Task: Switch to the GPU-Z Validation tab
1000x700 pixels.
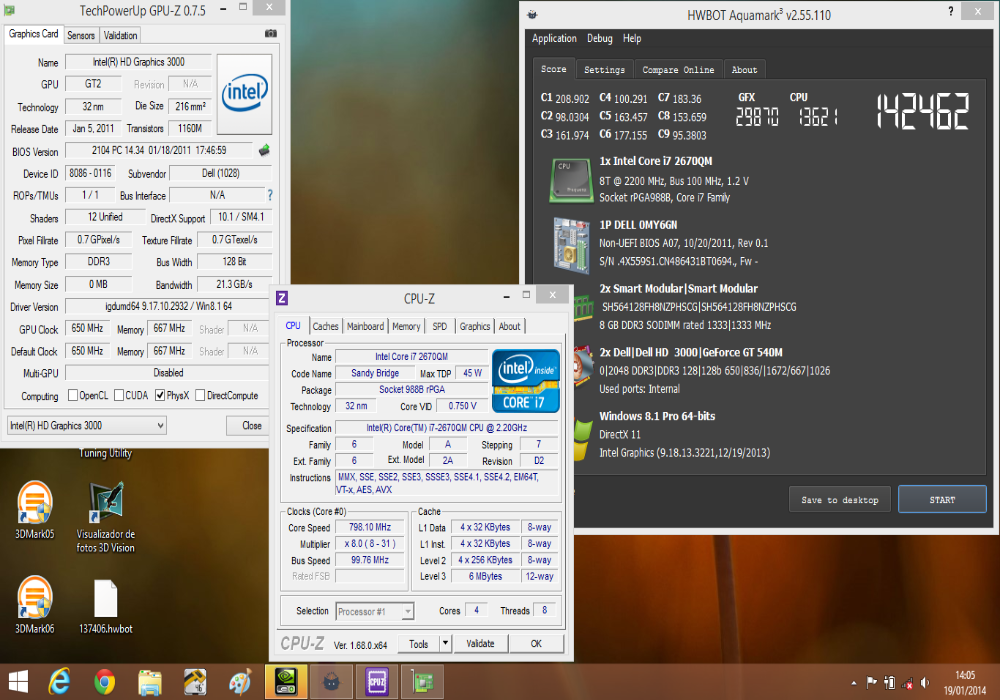Action: click(x=121, y=35)
